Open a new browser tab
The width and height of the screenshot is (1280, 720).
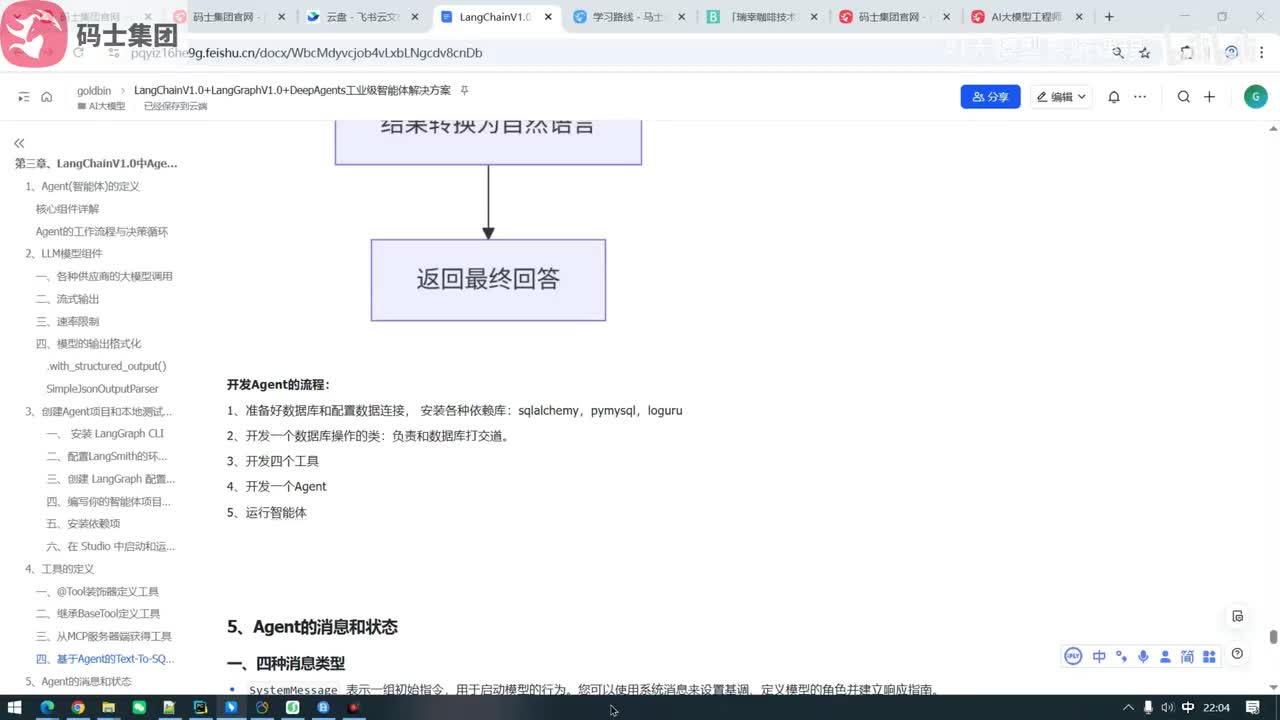tap(1109, 17)
